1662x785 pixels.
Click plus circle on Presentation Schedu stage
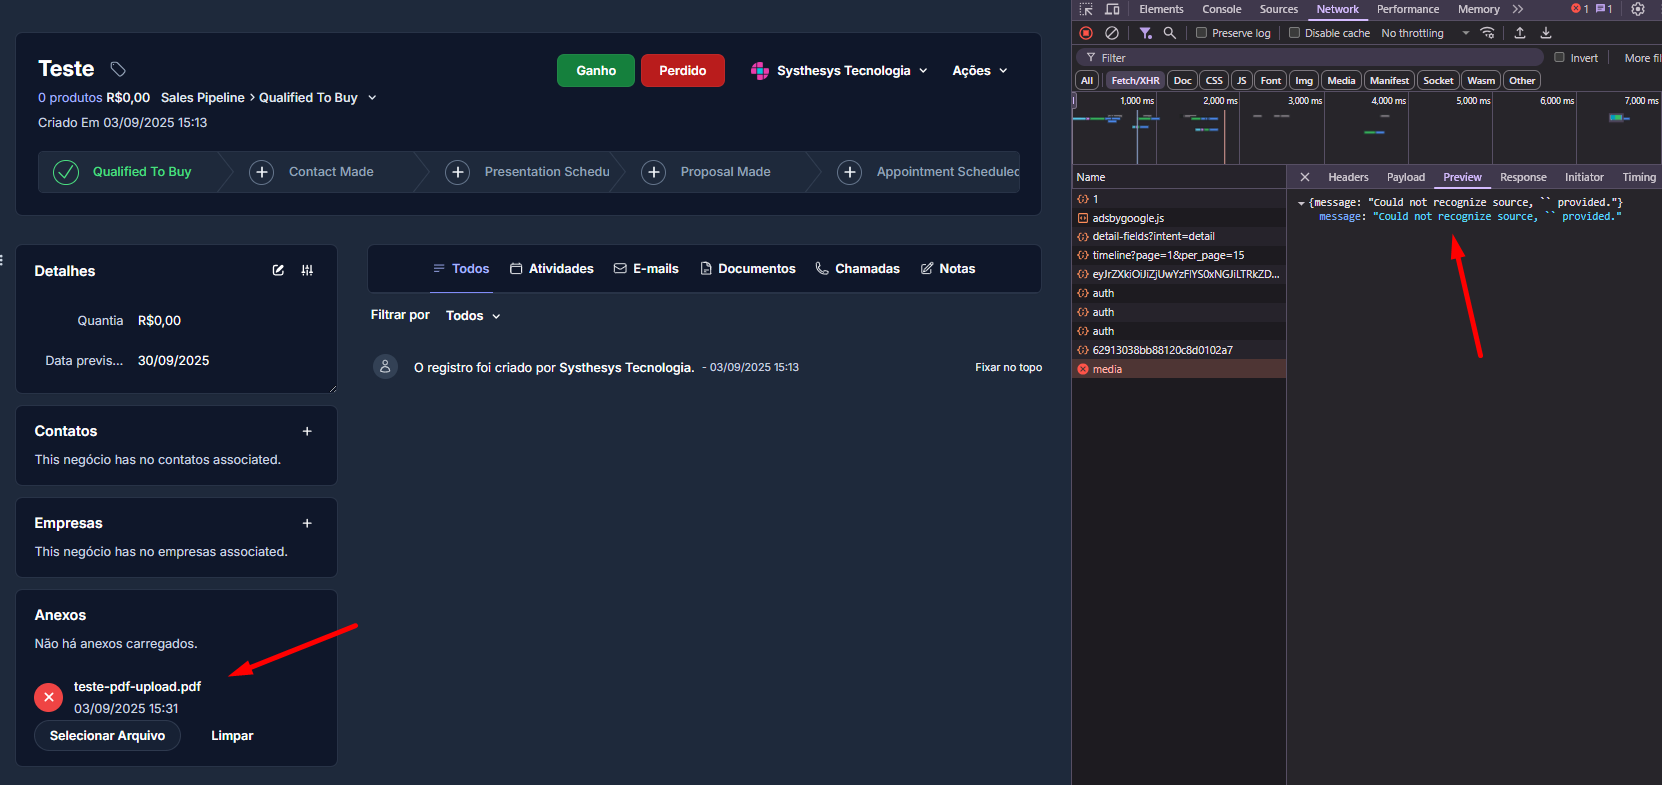tap(458, 172)
